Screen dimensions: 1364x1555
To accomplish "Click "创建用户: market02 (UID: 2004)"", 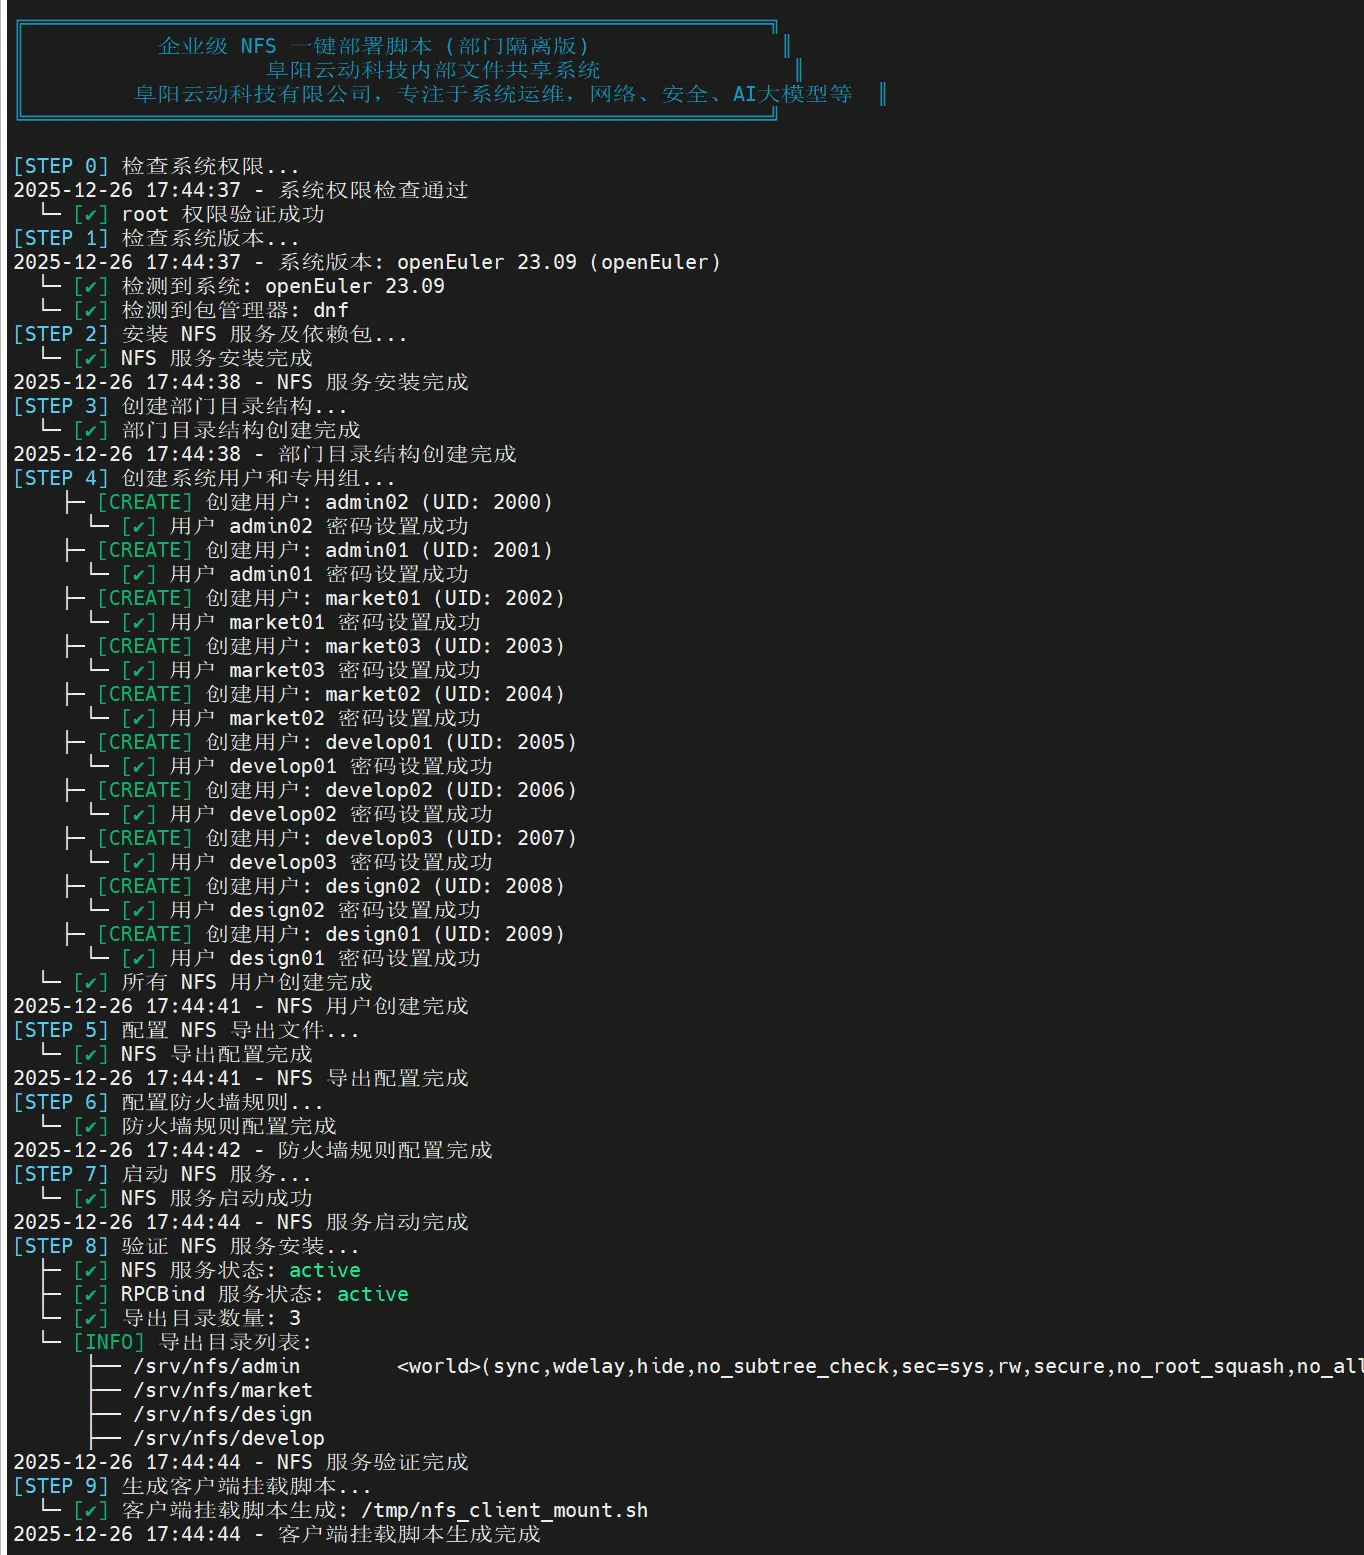I will tap(385, 694).
